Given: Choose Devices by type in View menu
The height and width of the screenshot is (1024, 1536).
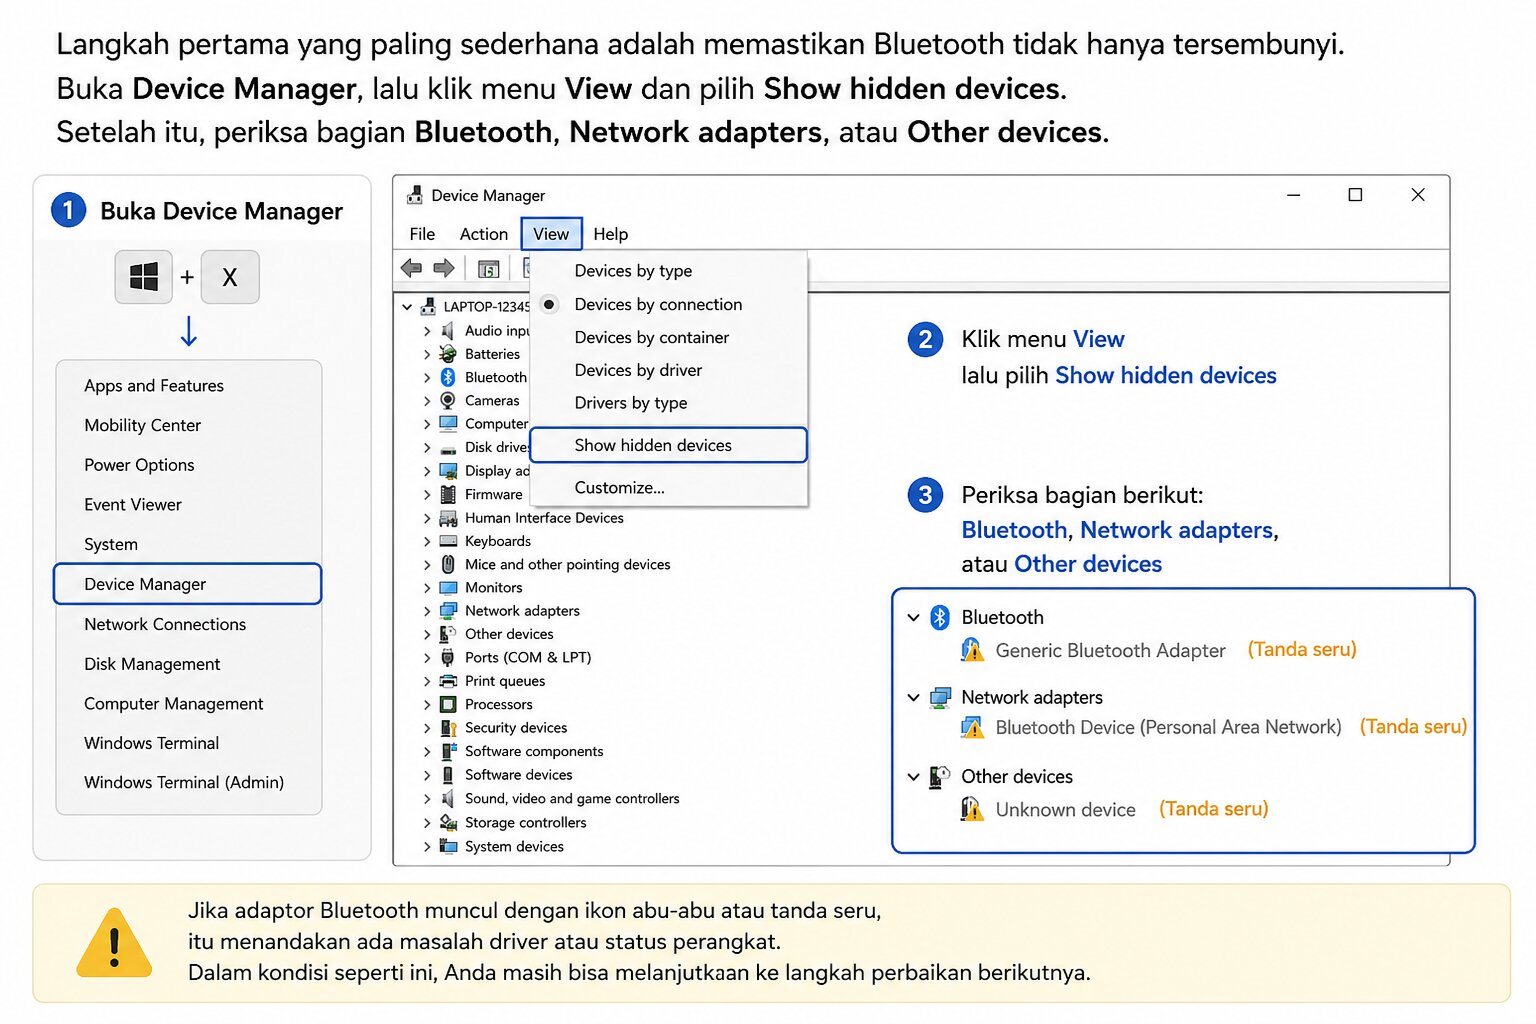Looking at the screenshot, I should pyautogui.click(x=668, y=271).
